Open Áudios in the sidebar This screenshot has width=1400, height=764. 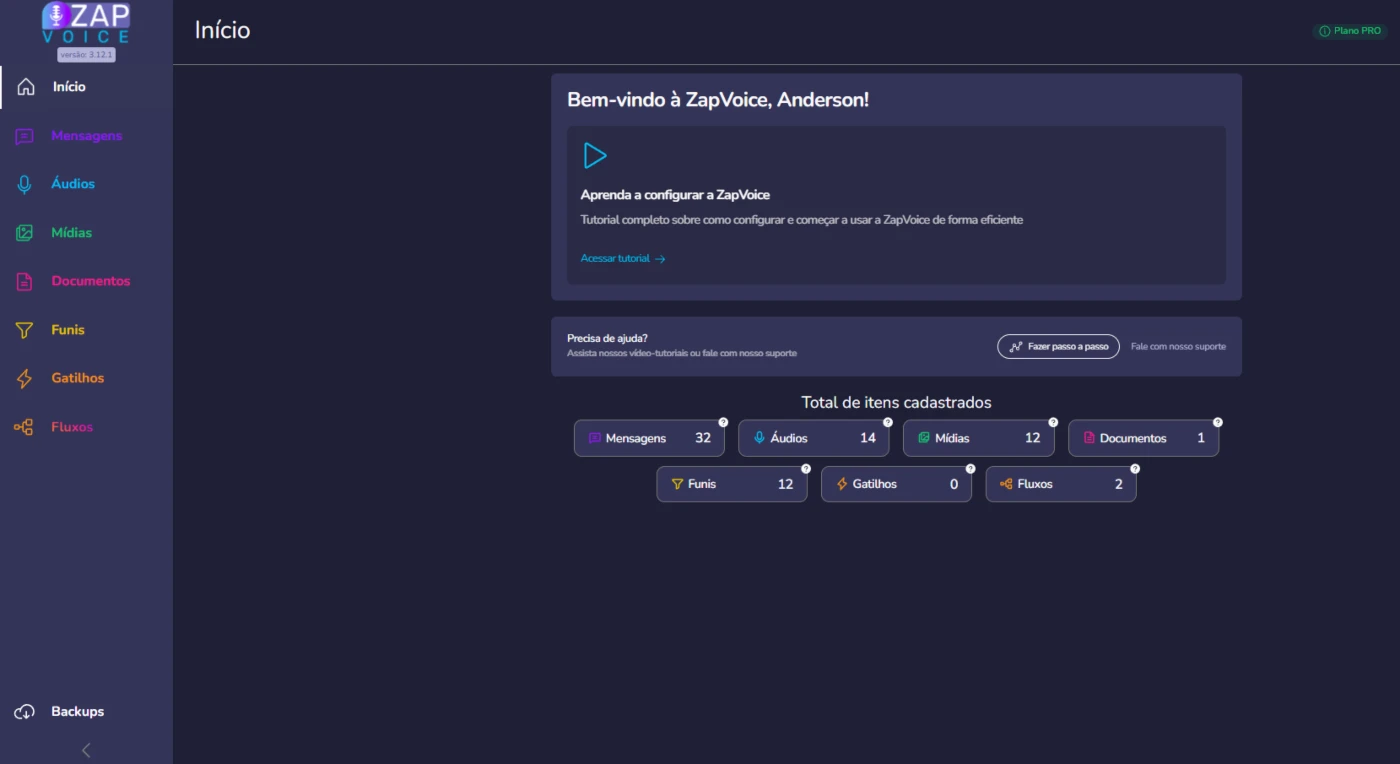pyautogui.click(x=86, y=184)
